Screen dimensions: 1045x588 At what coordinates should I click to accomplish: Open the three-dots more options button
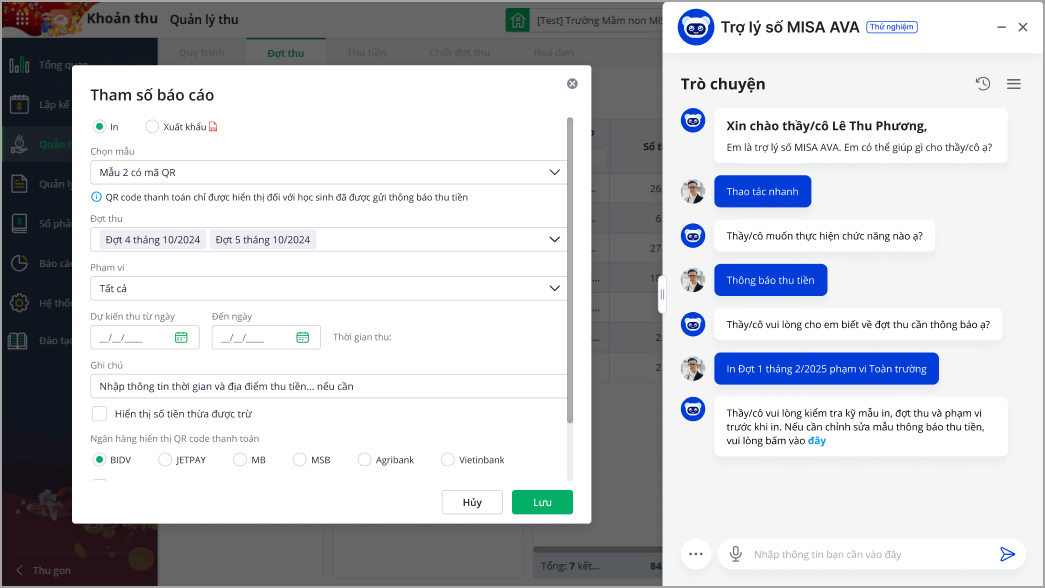696,554
